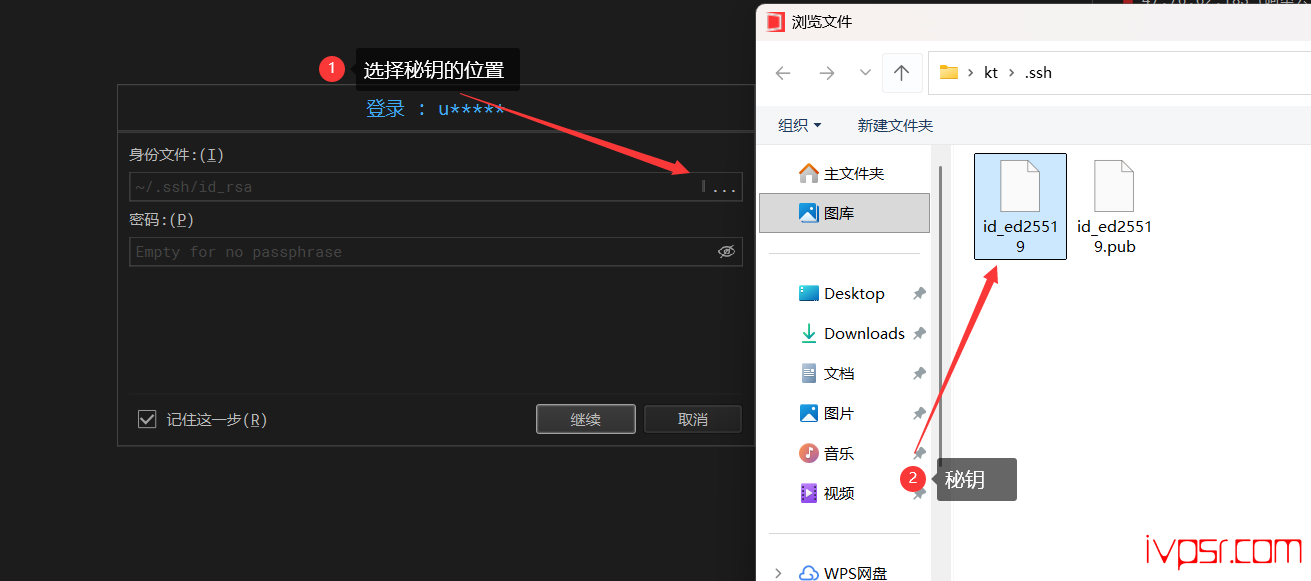1311x581 pixels.
Task: Click the pin icon next to Desktop
Action: (919, 293)
